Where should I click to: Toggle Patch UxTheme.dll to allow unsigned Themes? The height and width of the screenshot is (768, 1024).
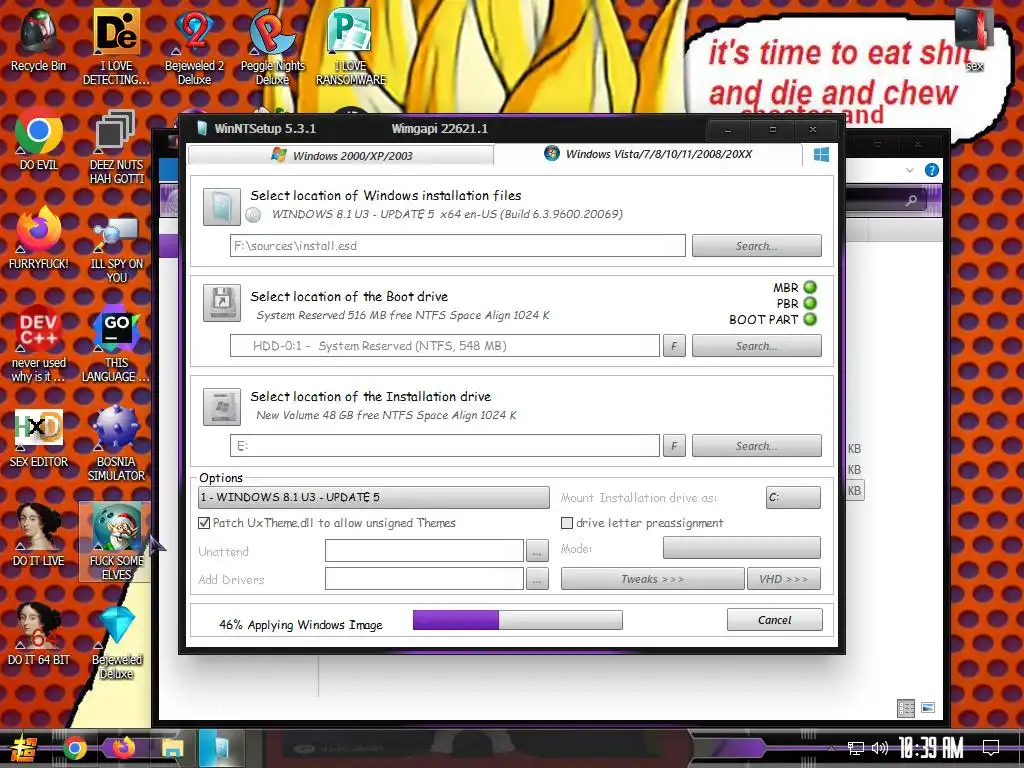point(204,523)
